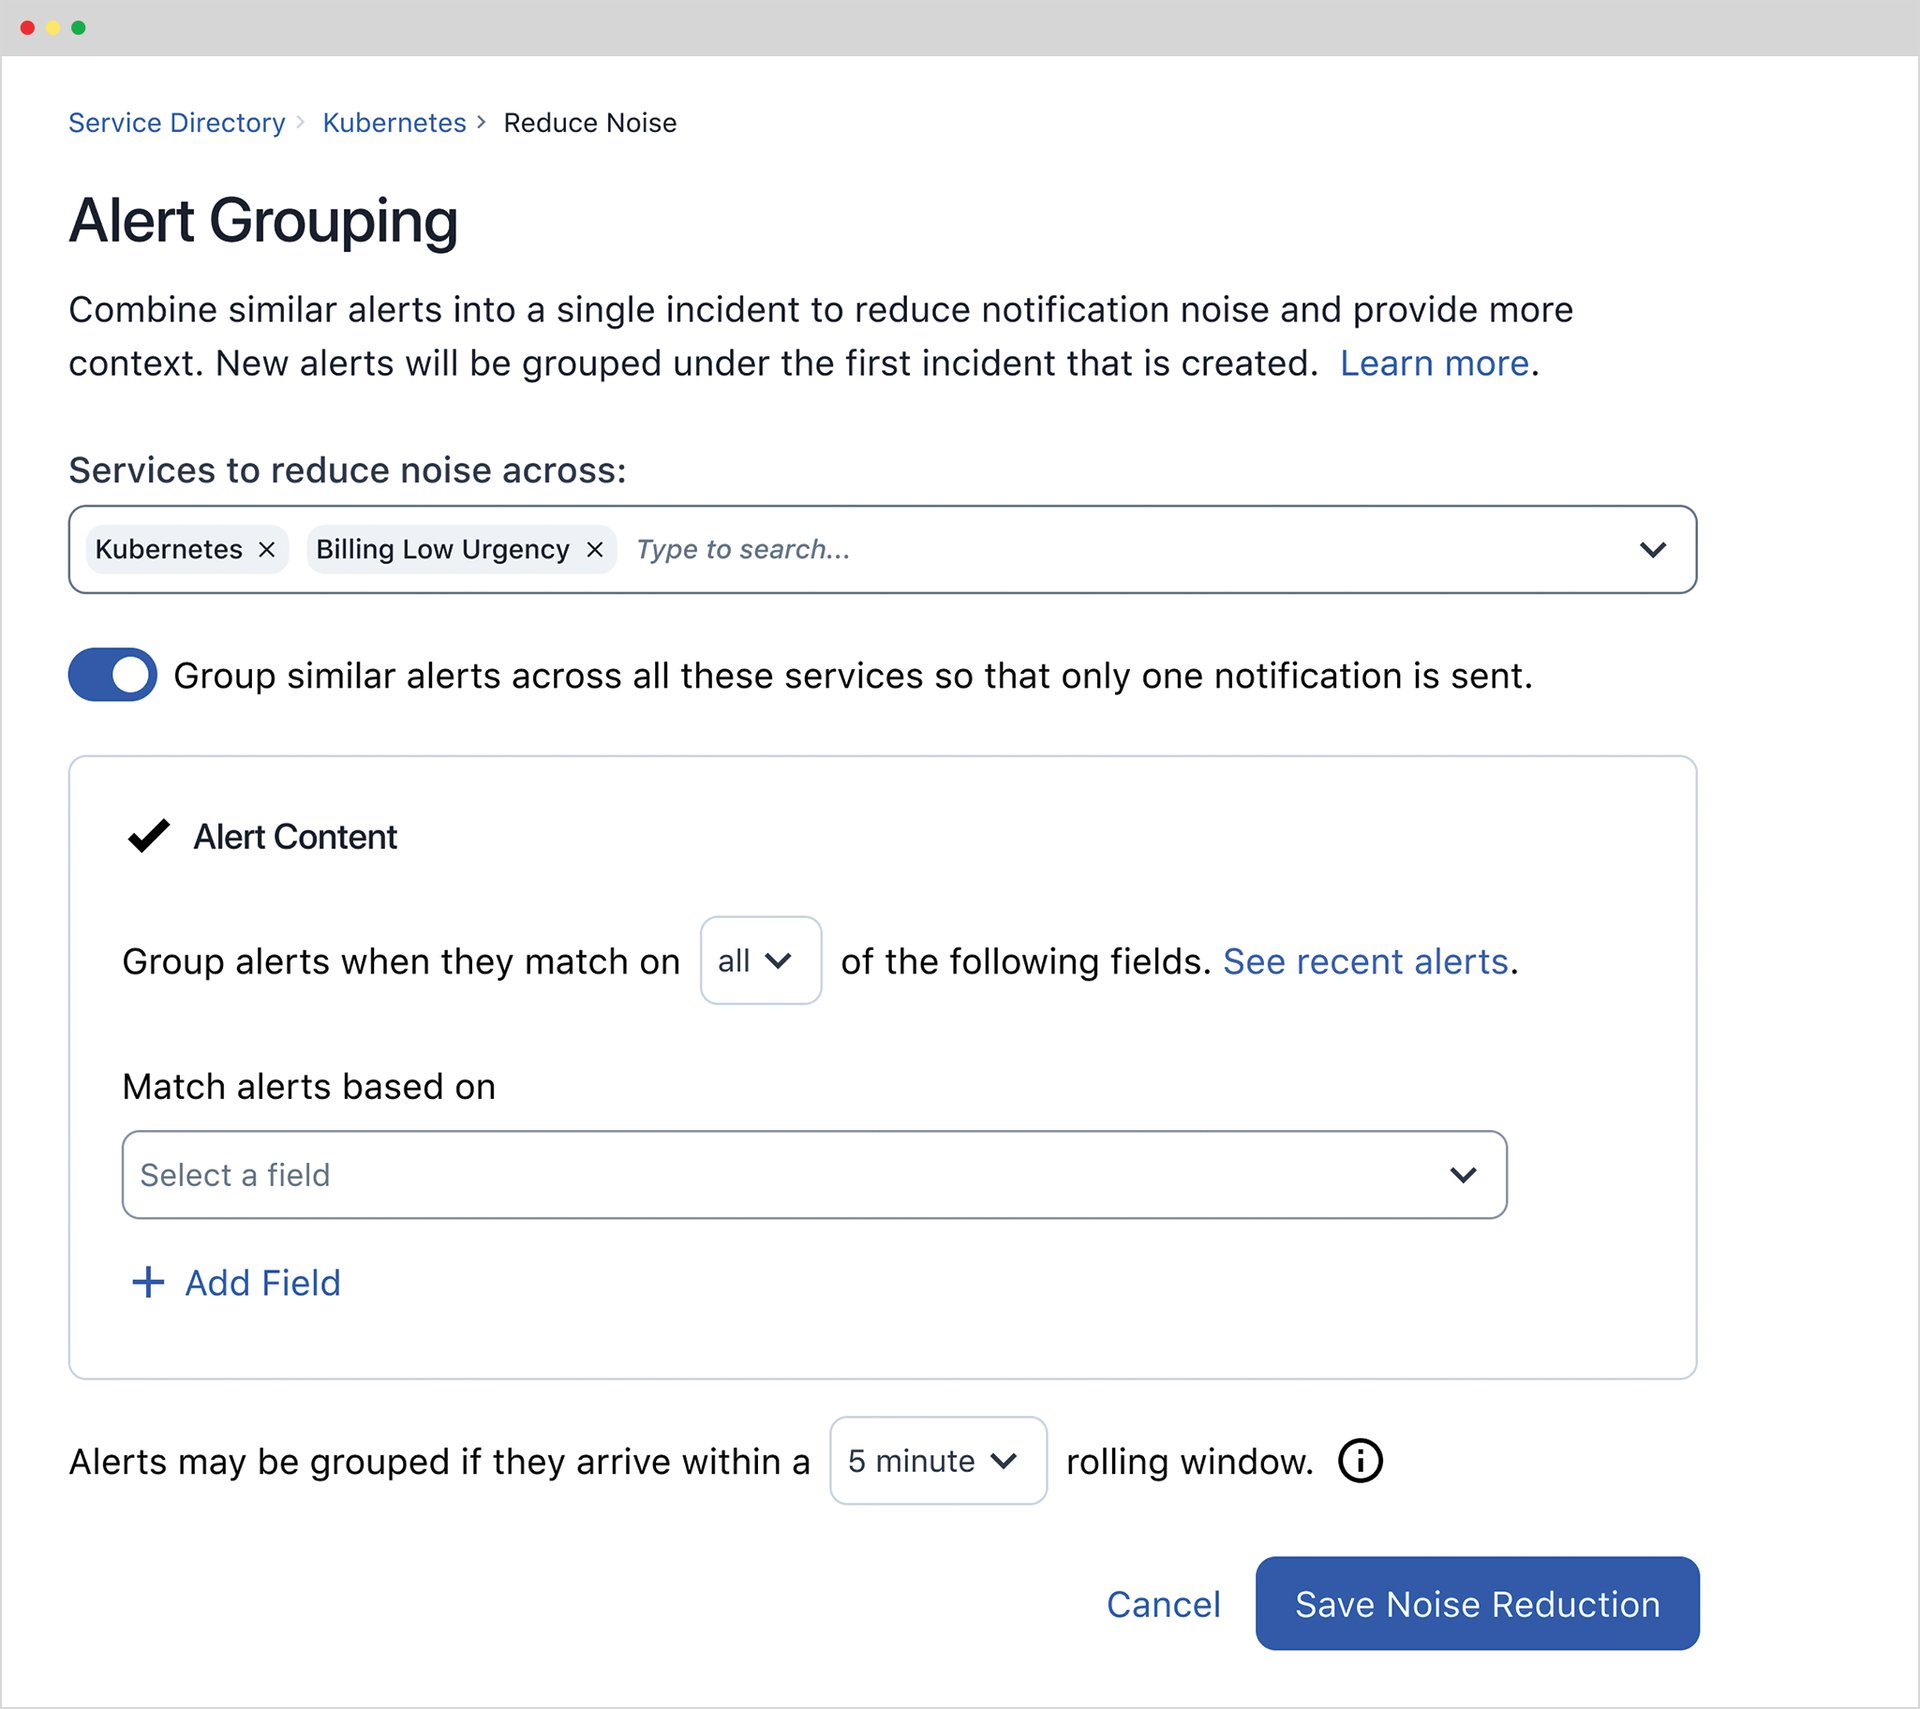Screen dimensions: 1920x1709
Task: Open the Learn more link
Action: point(1434,363)
